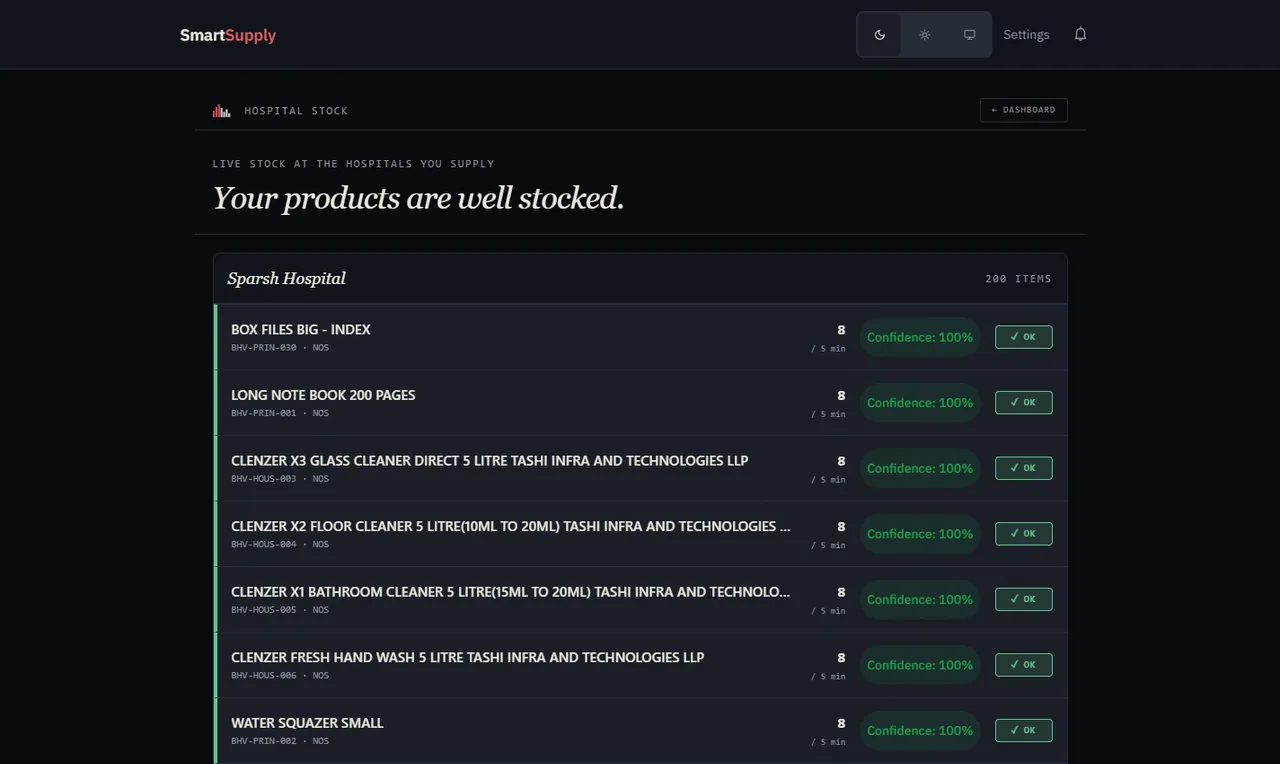The height and width of the screenshot is (764, 1280).
Task: Click OK status for WATER SQUAZER SMALL
Action: click(1023, 730)
